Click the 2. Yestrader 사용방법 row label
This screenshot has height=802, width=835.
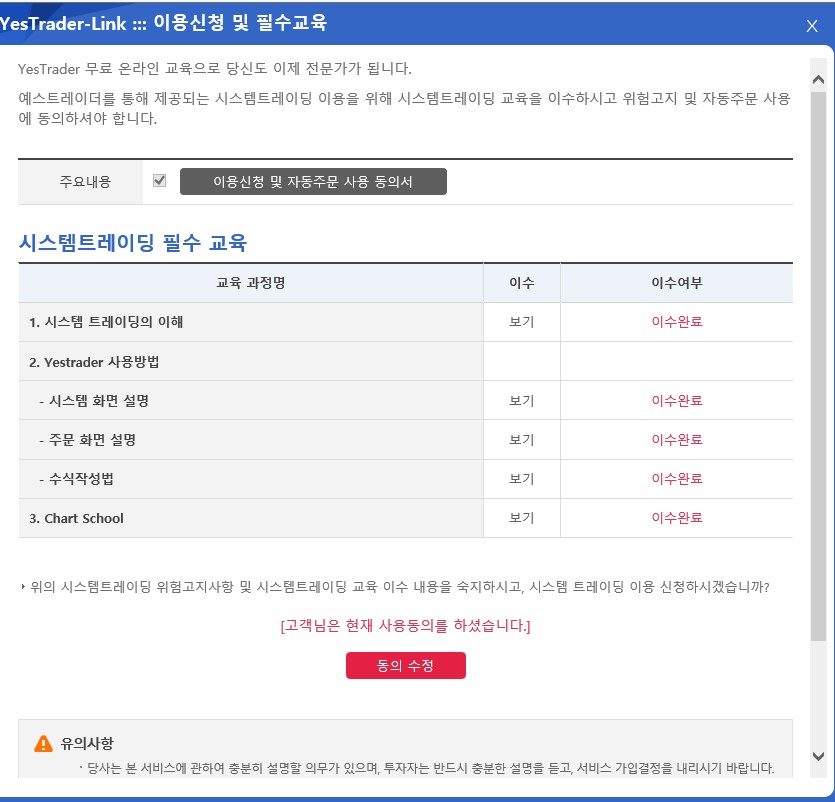coord(94,362)
